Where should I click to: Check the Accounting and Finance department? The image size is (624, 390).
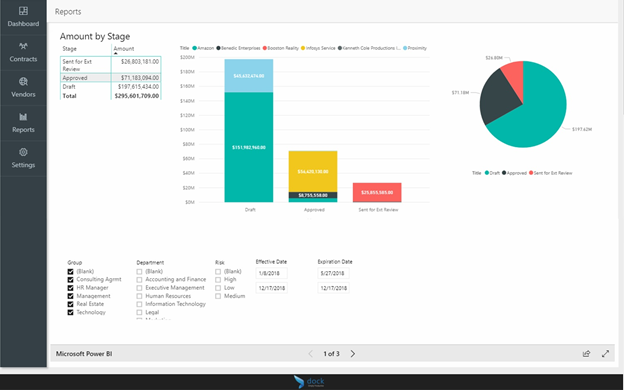tap(139, 280)
